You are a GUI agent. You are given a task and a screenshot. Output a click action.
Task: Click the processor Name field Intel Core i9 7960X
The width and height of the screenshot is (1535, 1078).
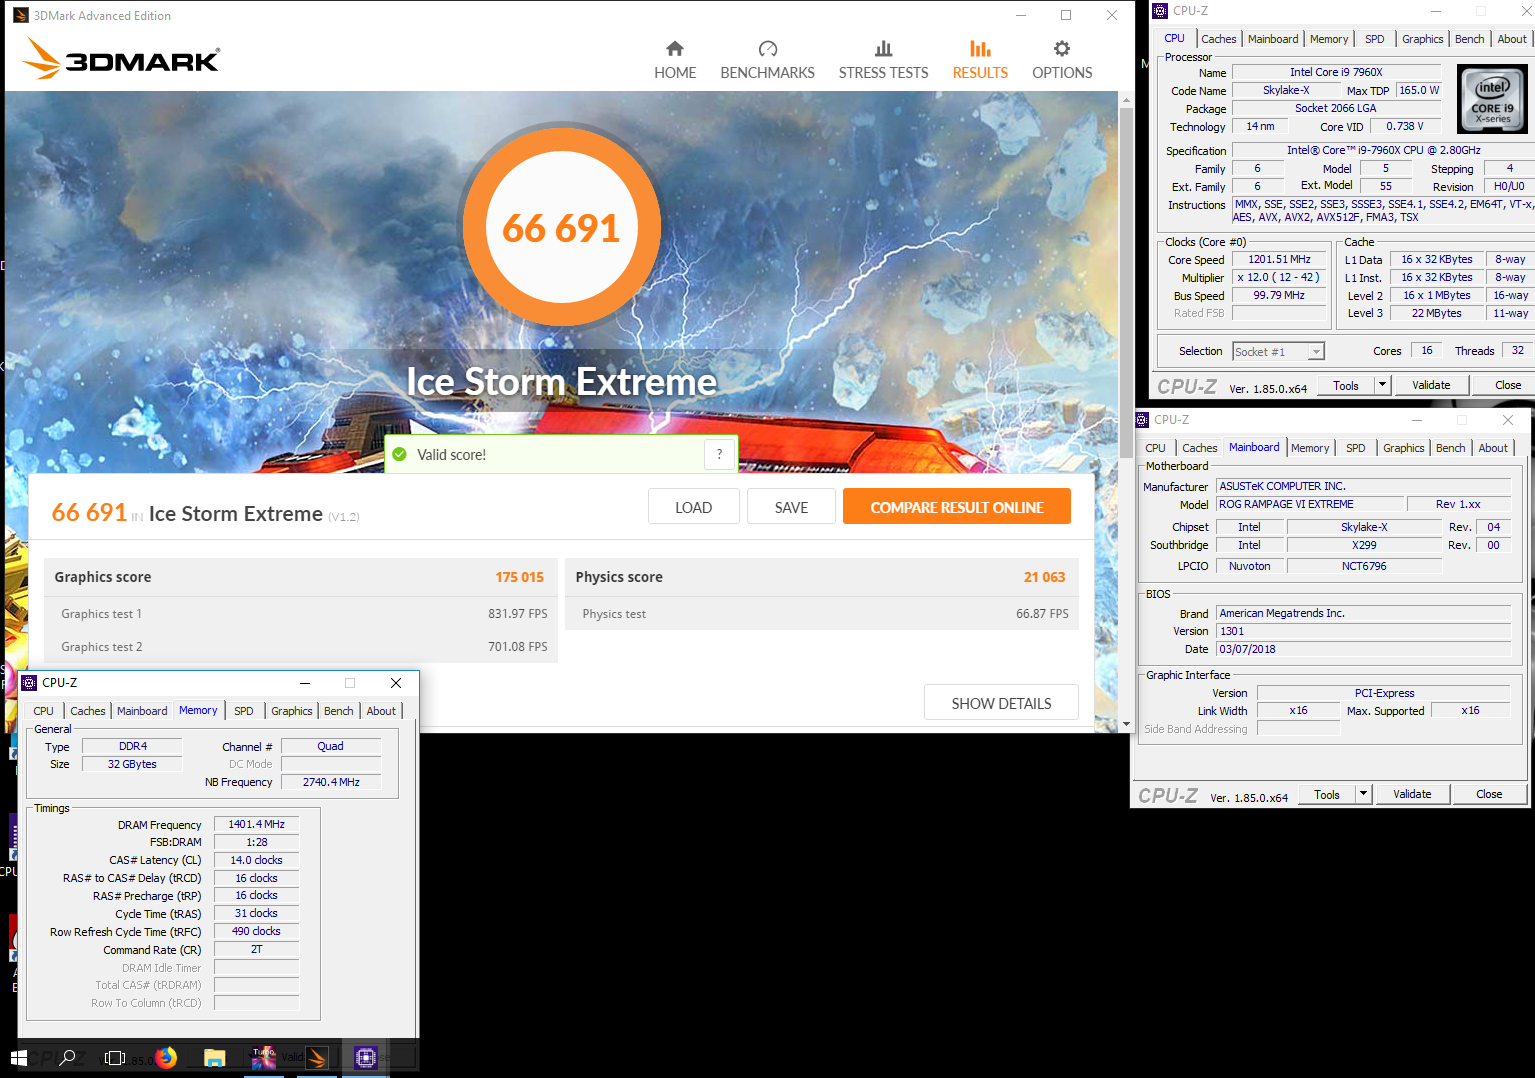pos(1336,72)
